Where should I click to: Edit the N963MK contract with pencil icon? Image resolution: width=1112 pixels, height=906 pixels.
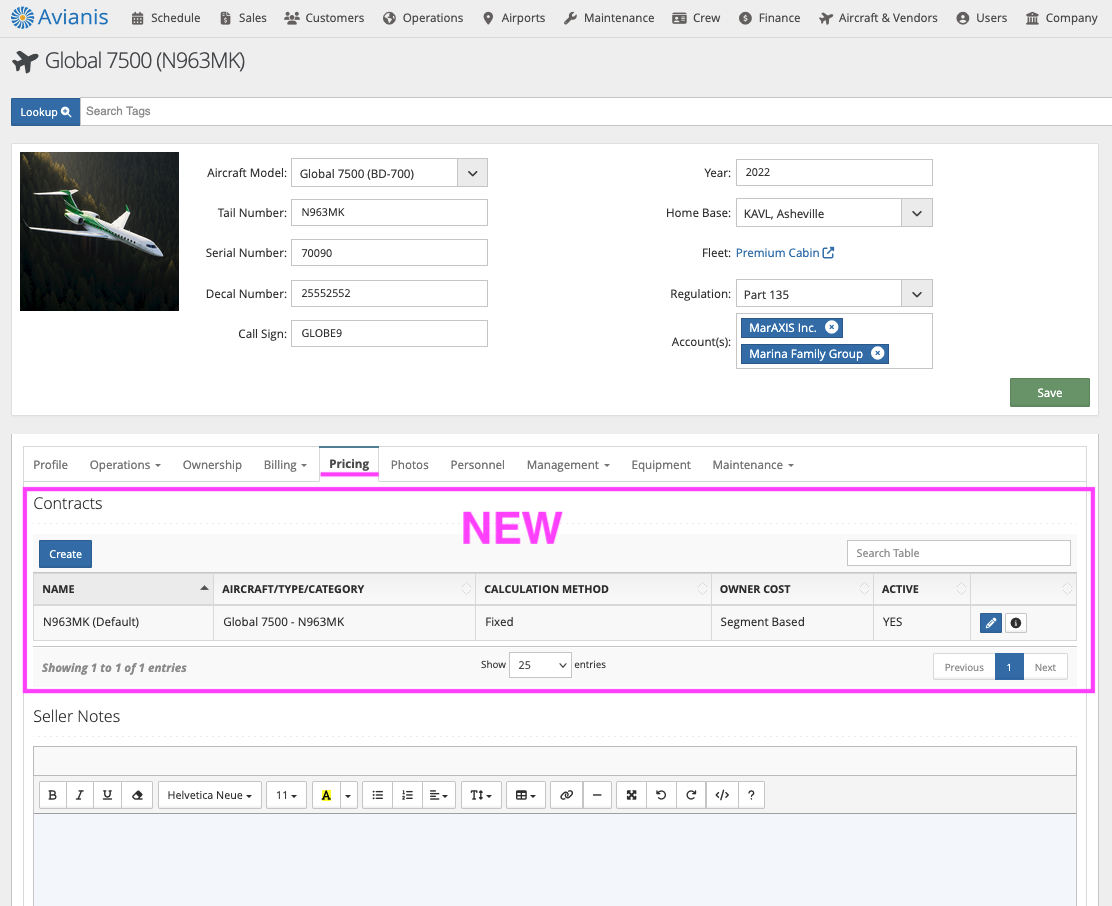(x=991, y=623)
